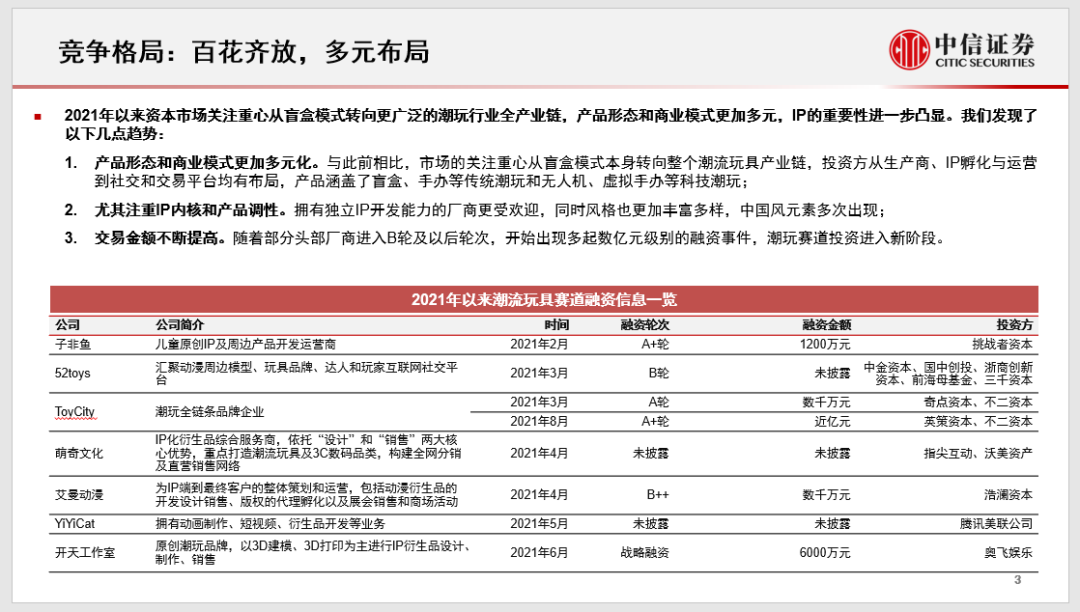Viewport: 1080px width, 612px height.
Task: Click the date cell 2021年6月
Action: click(x=539, y=553)
